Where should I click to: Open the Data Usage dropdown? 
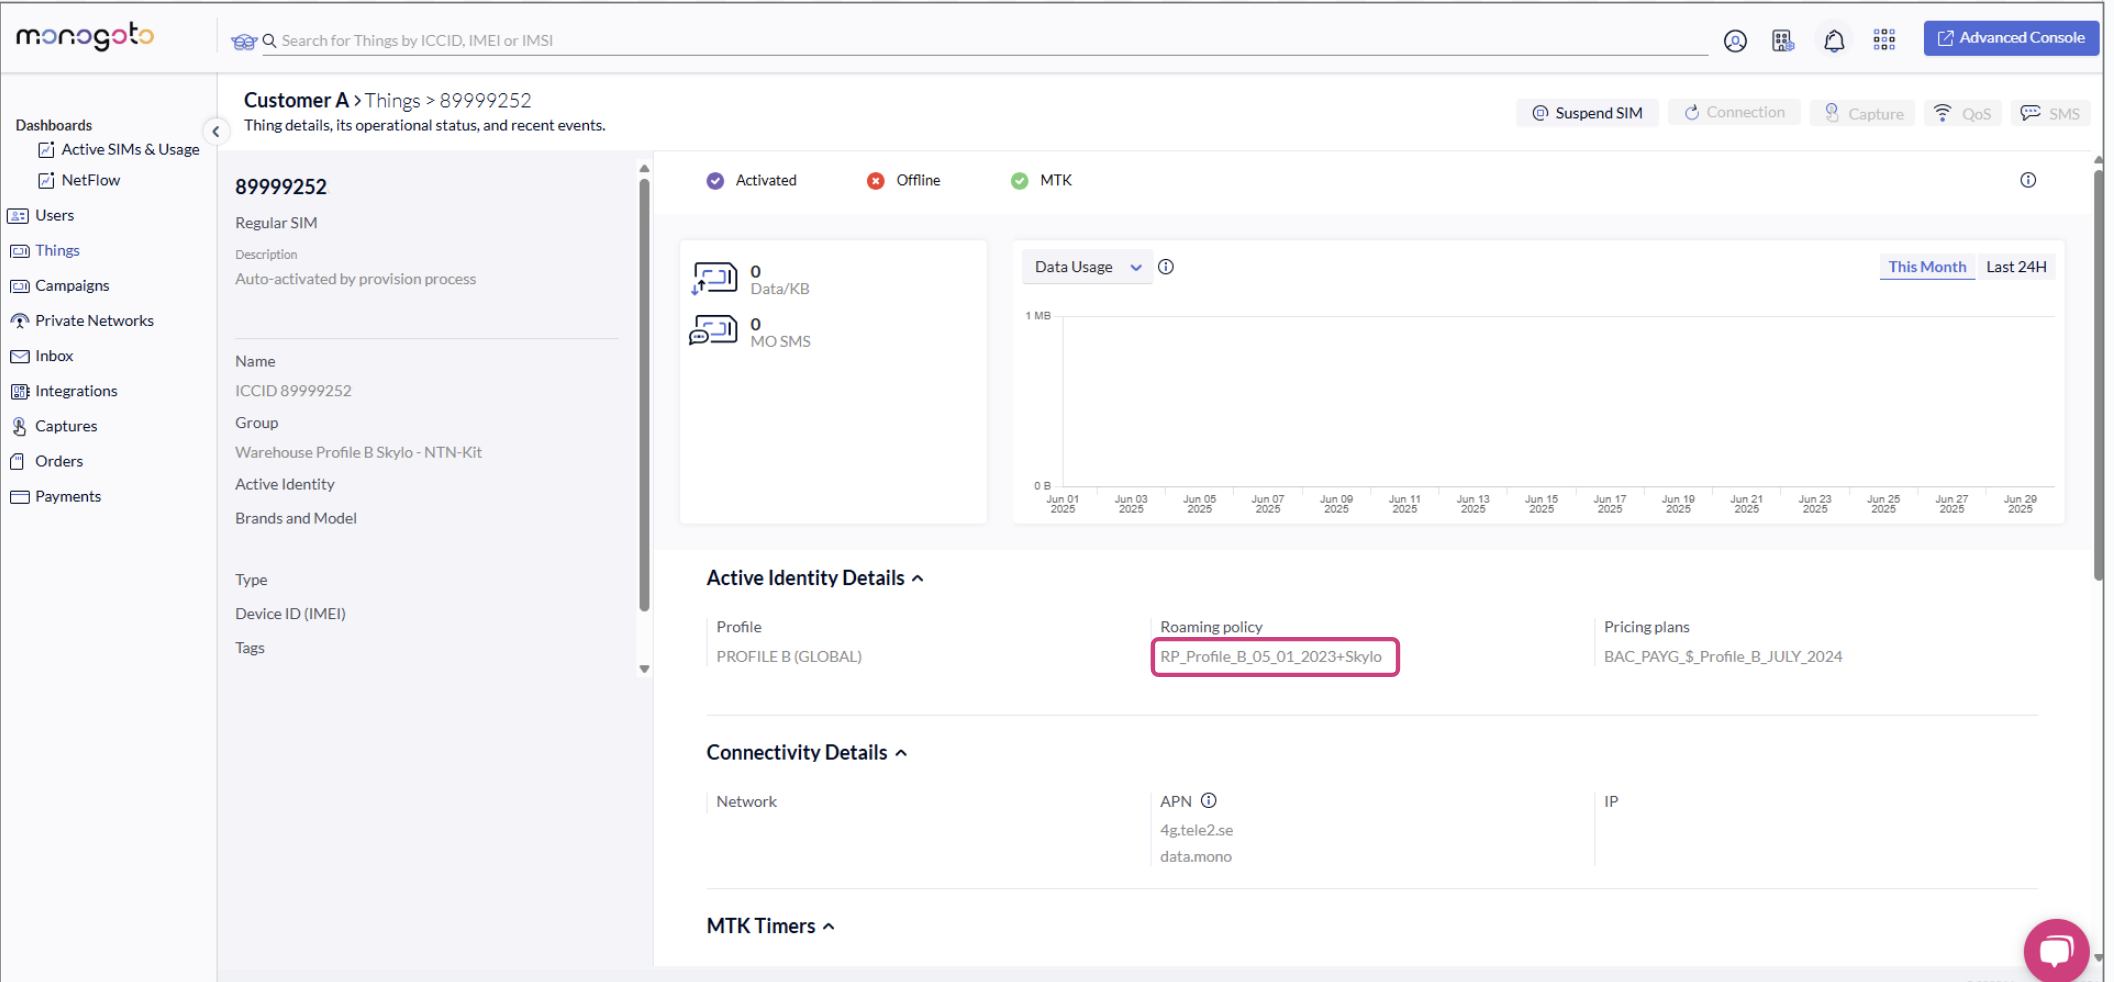(1087, 267)
